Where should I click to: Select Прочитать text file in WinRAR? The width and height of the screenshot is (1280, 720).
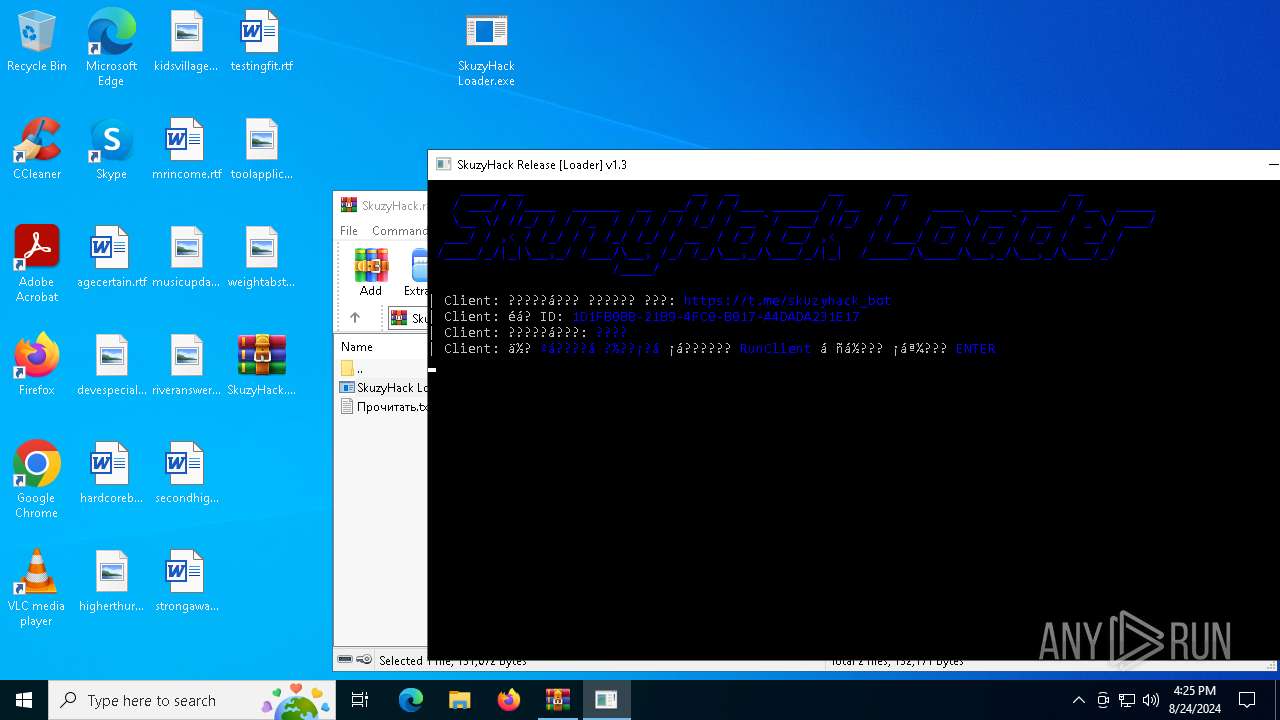[383, 407]
